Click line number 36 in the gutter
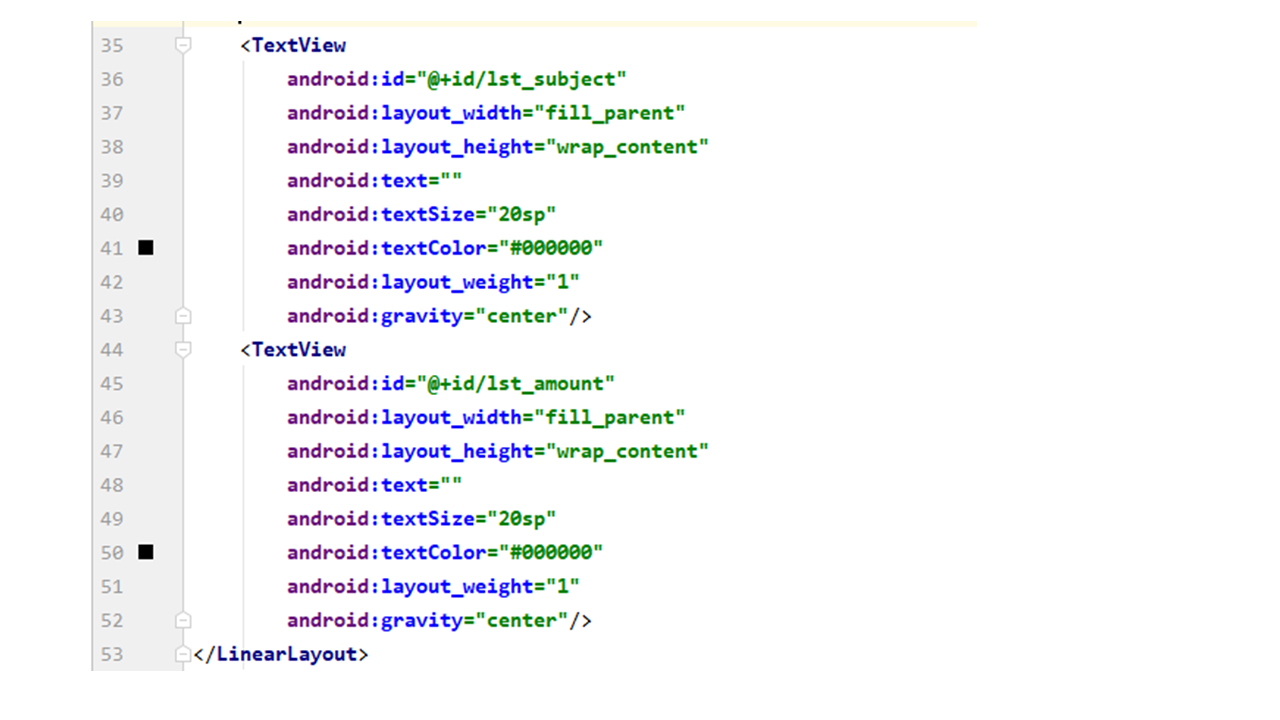1280x720 pixels. tap(112, 79)
